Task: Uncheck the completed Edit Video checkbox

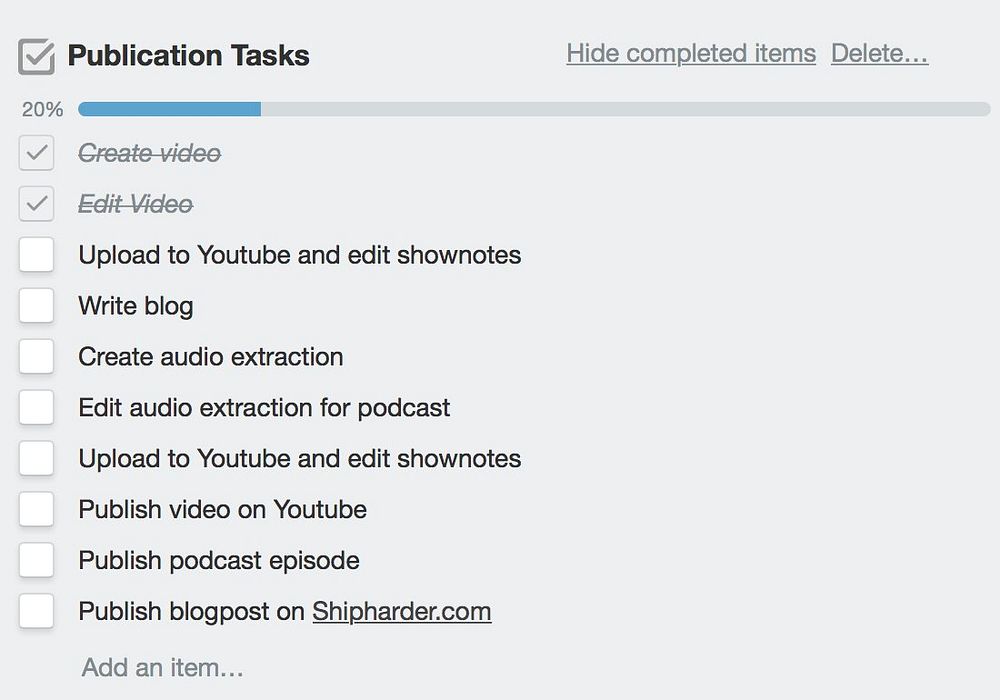Action: pyautogui.click(x=36, y=204)
